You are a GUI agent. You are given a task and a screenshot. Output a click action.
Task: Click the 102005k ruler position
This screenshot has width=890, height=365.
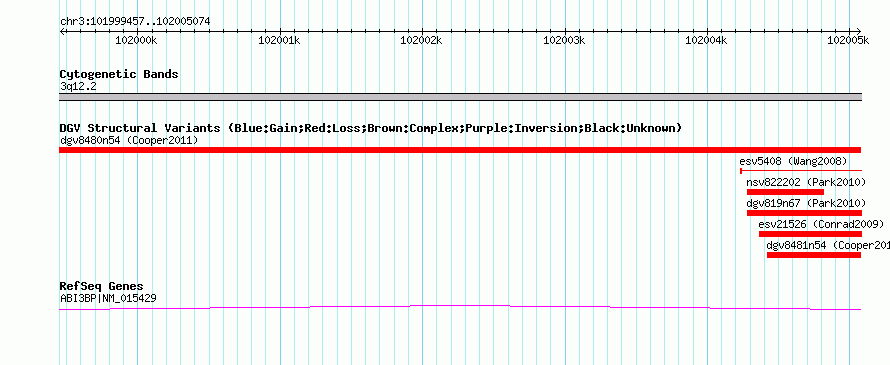[x=848, y=40]
